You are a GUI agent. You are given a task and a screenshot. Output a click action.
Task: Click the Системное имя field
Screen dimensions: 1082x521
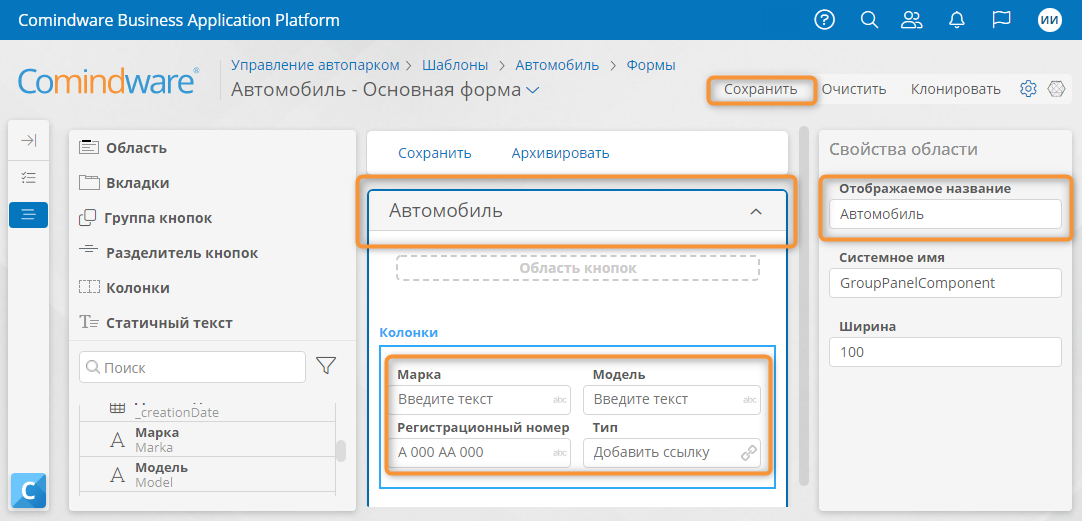pyautogui.click(x=945, y=283)
